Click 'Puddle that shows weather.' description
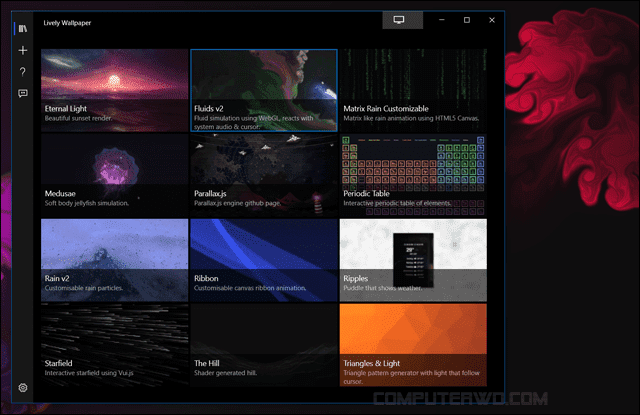The height and width of the screenshot is (415, 640). point(382,288)
